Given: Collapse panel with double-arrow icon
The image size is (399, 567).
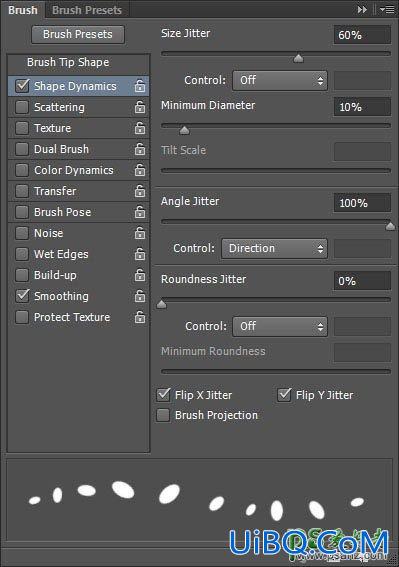Looking at the screenshot, I should [362, 10].
